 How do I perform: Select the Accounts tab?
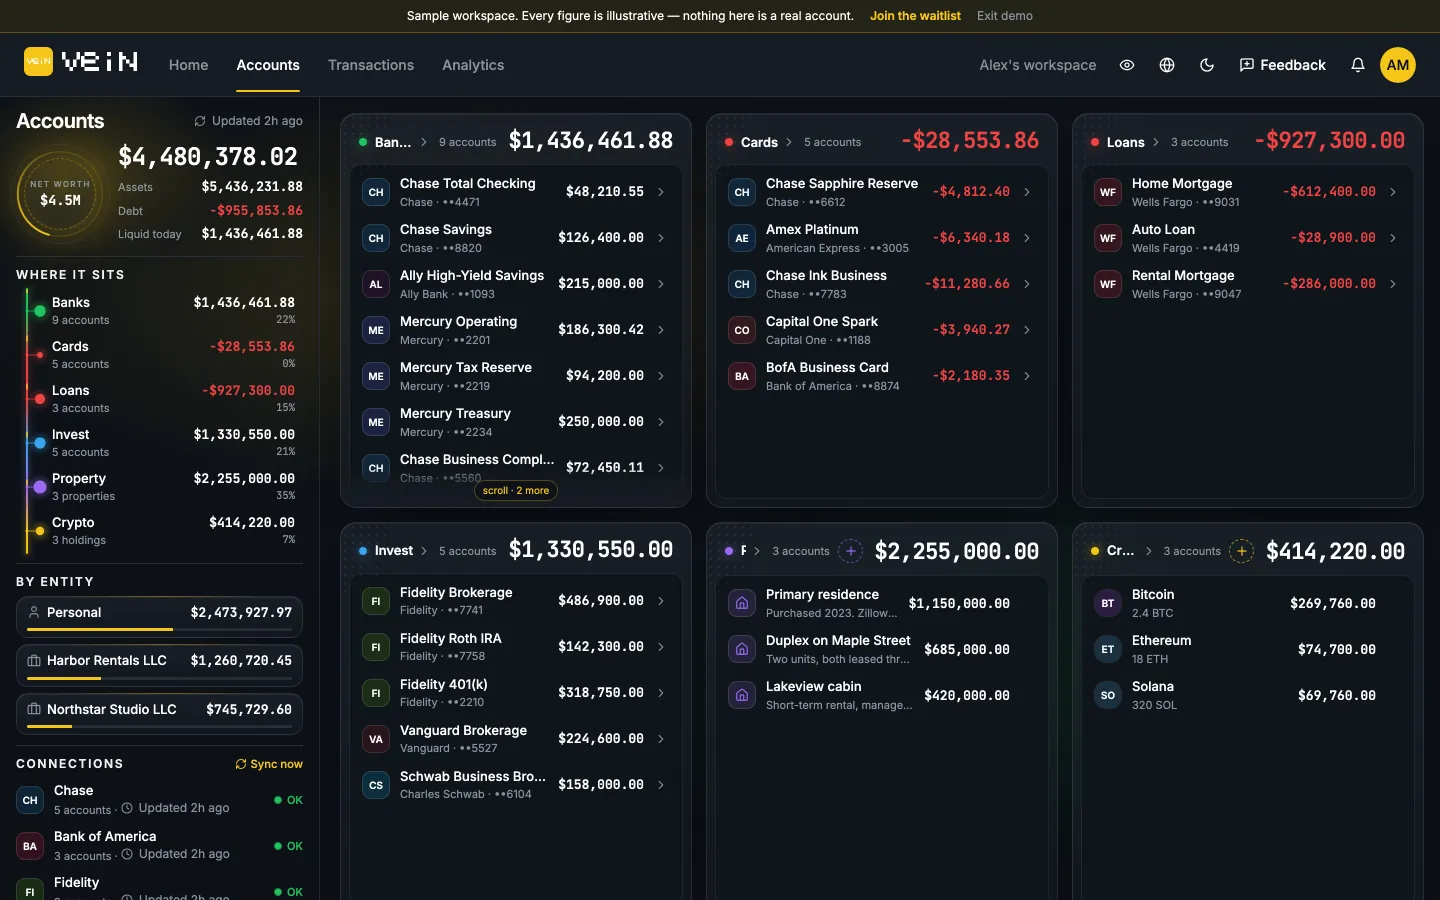coord(268,65)
